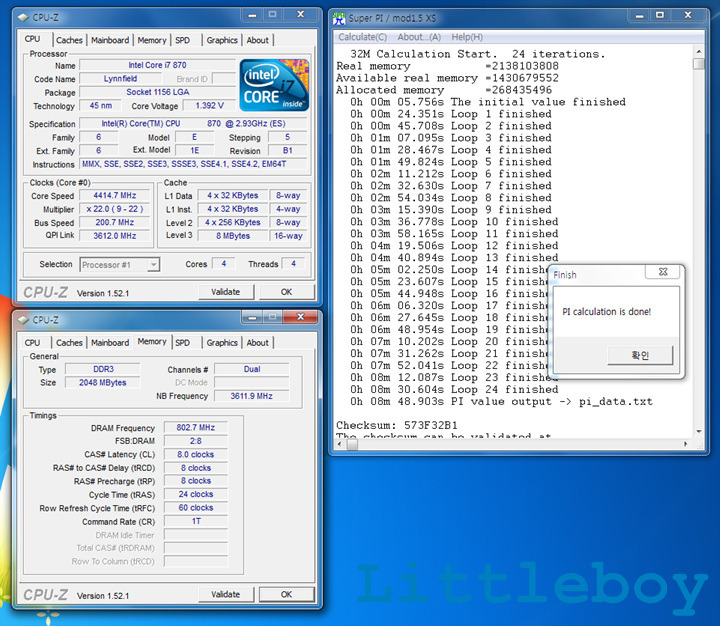Image resolution: width=720 pixels, height=626 pixels.
Task: Click Channels # value Dual
Action: (252, 369)
